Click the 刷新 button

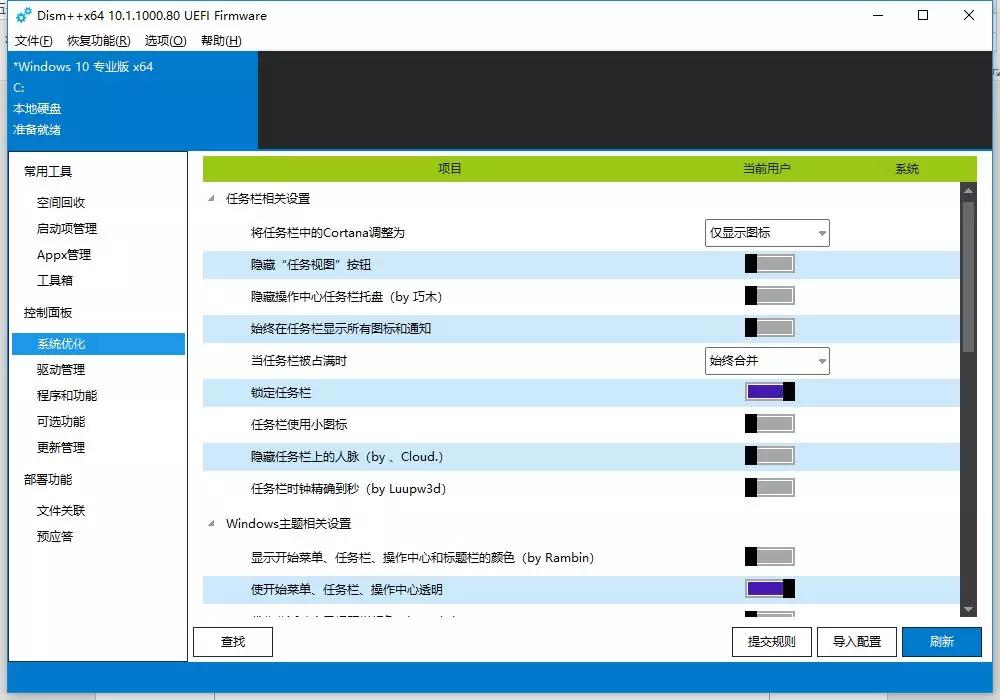pyautogui.click(x=941, y=641)
